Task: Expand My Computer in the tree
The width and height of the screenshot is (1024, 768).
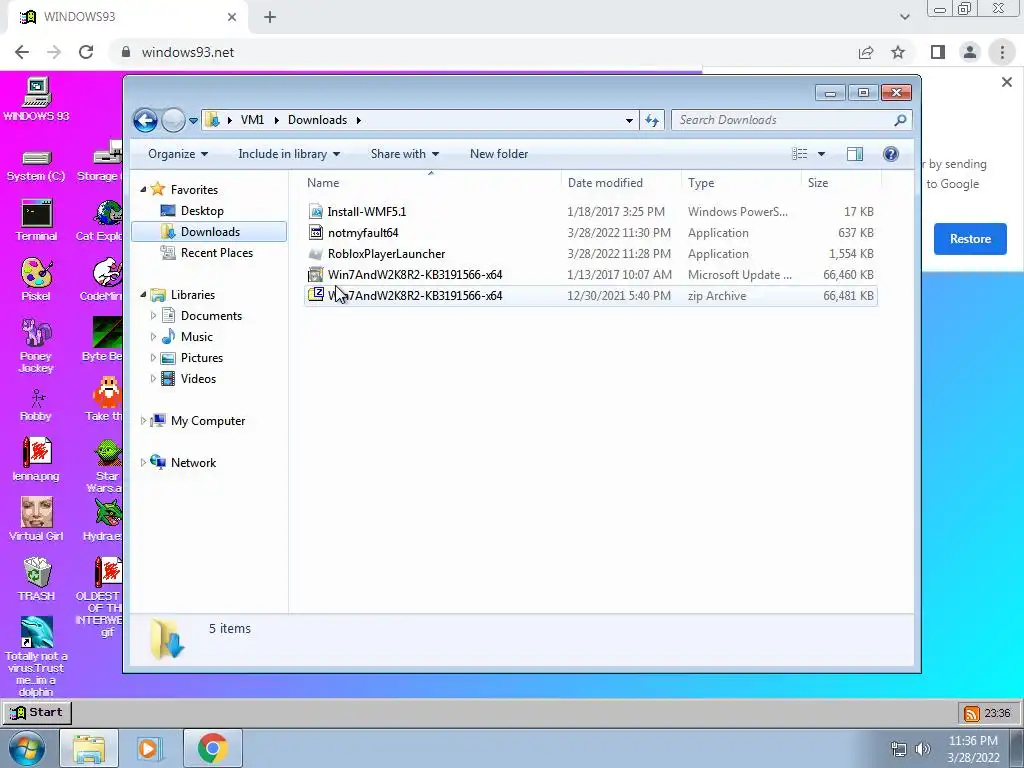Action: click(x=143, y=421)
